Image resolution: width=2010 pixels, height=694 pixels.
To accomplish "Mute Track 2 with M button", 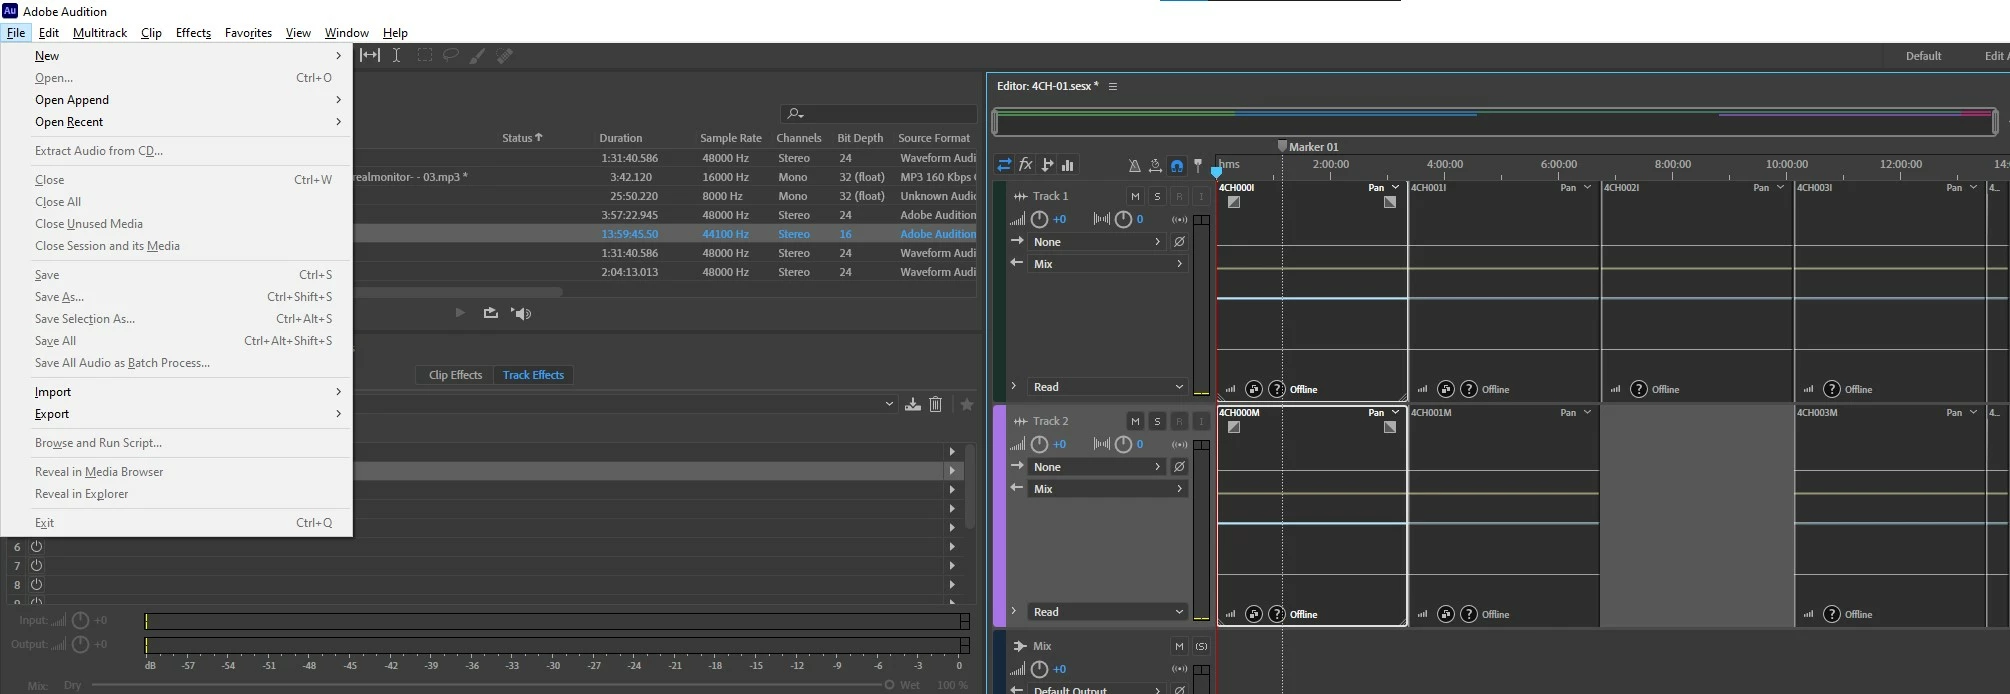I will click(x=1135, y=421).
